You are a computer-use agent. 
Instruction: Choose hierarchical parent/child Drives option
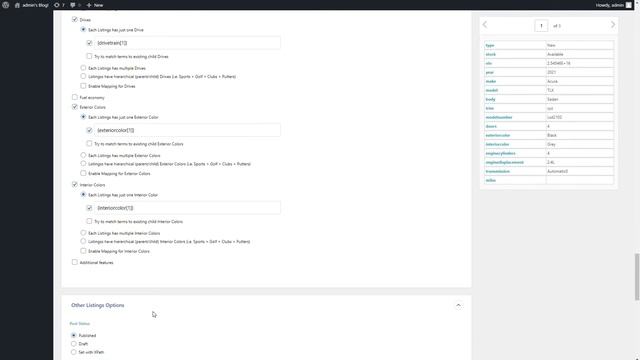point(83,76)
